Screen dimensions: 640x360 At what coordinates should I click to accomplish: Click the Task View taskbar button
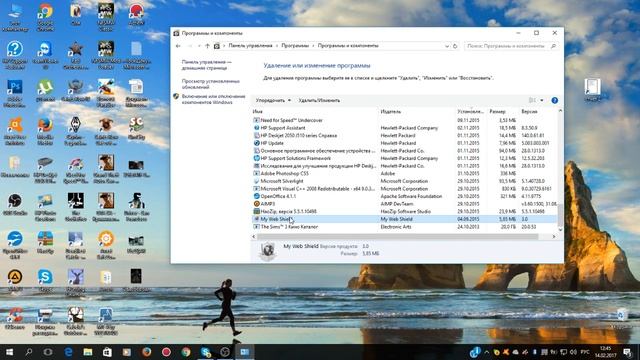pos(48,352)
